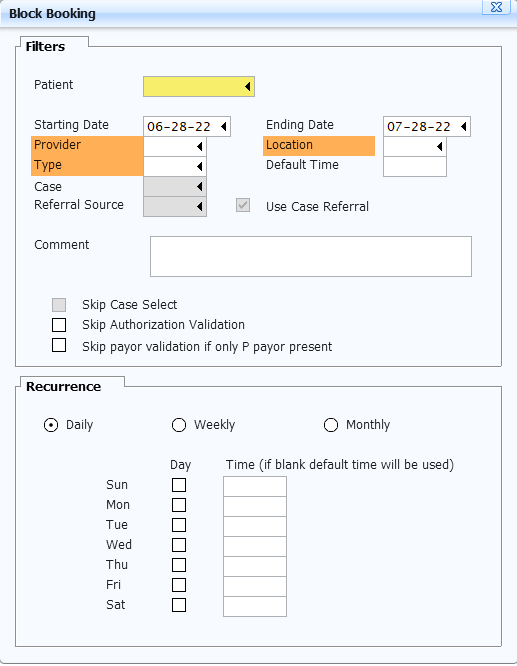Select the Daily recurrence radio button
The image size is (517, 666).
click(51, 425)
